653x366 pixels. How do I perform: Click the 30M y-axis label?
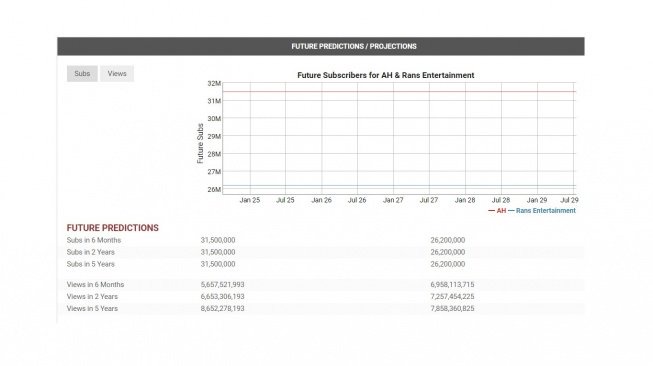click(x=214, y=119)
